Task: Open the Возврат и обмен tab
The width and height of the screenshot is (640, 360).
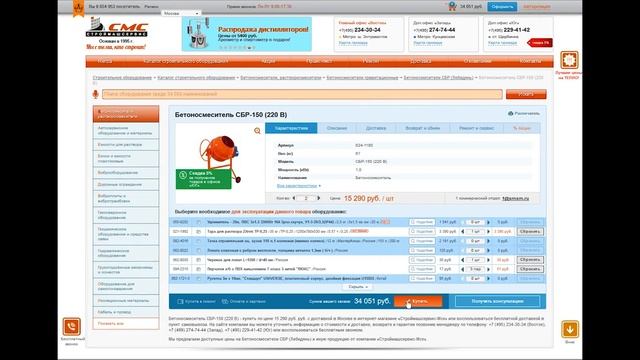Action: [422, 128]
